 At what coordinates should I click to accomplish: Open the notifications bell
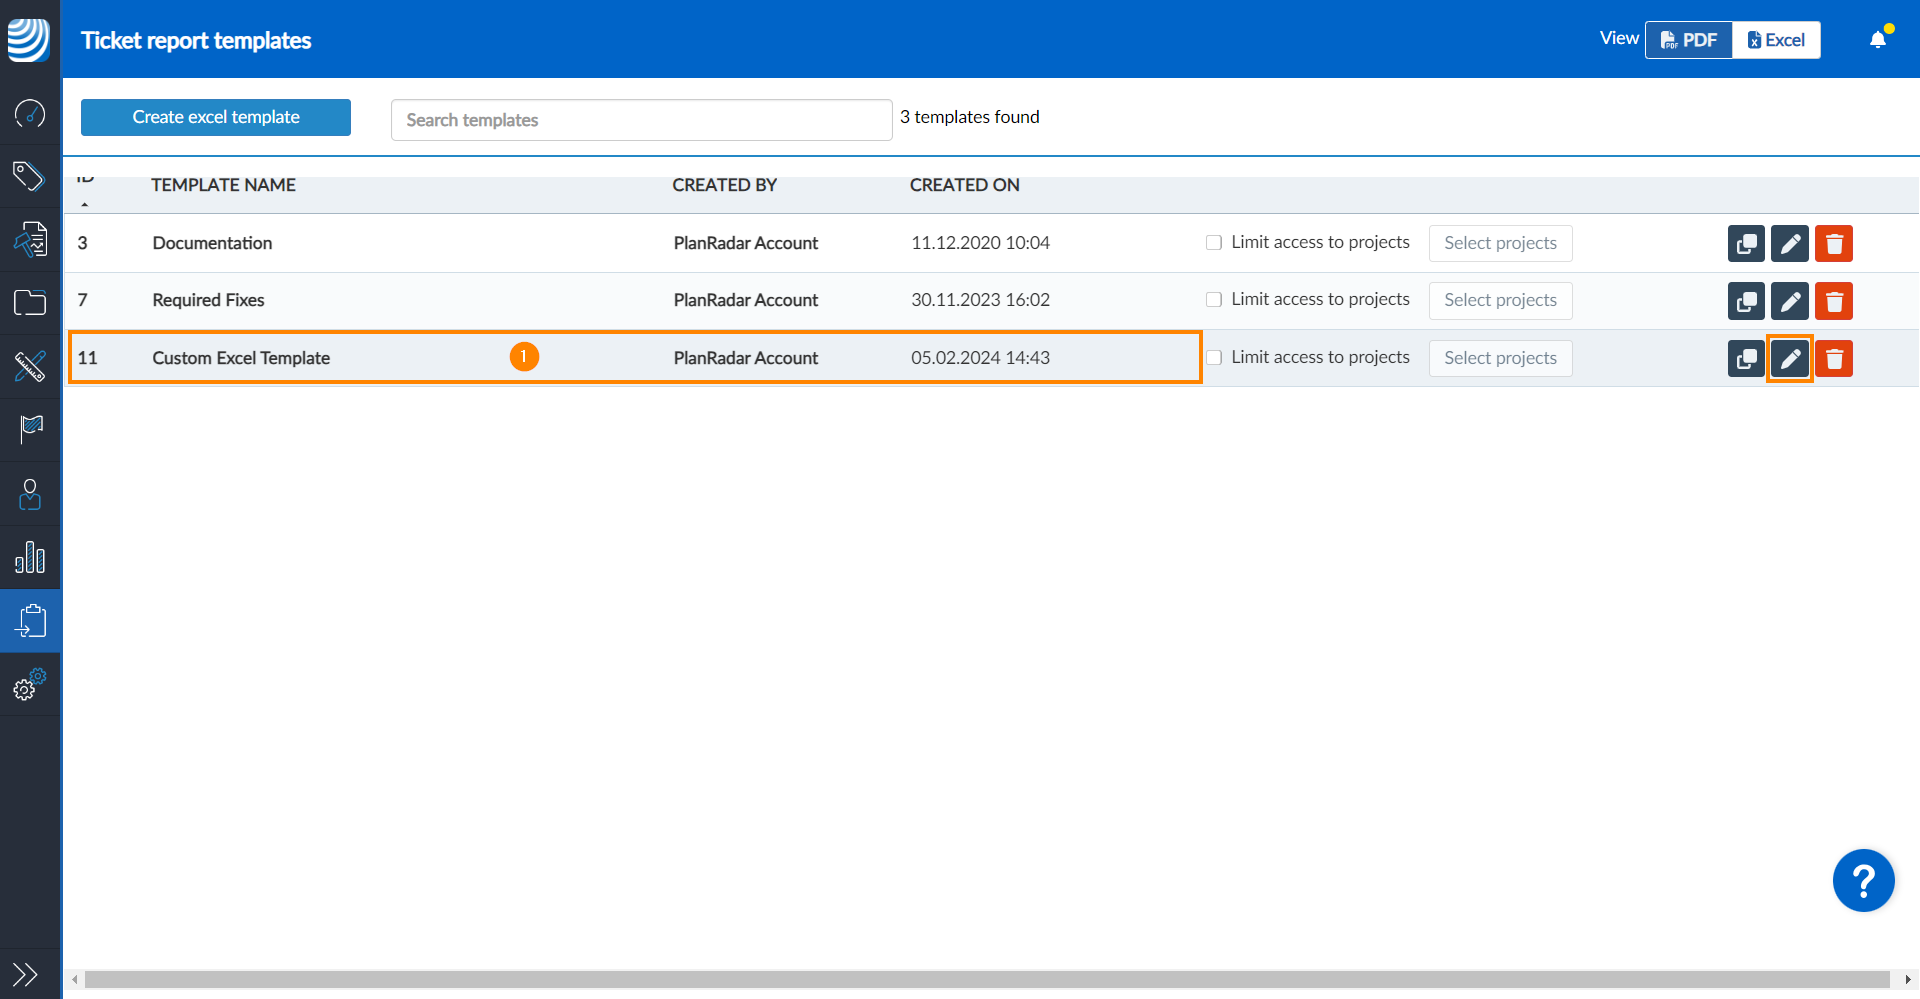coord(1877,40)
